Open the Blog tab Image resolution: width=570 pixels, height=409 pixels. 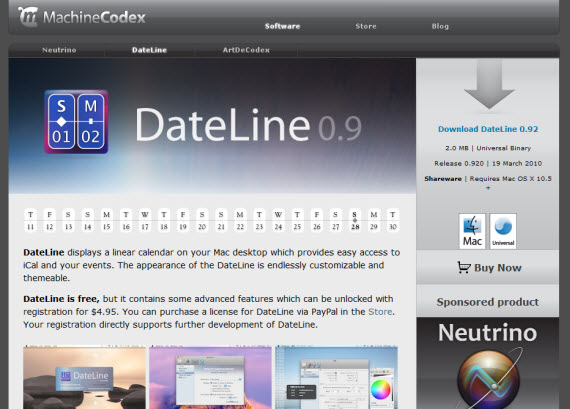click(x=440, y=26)
